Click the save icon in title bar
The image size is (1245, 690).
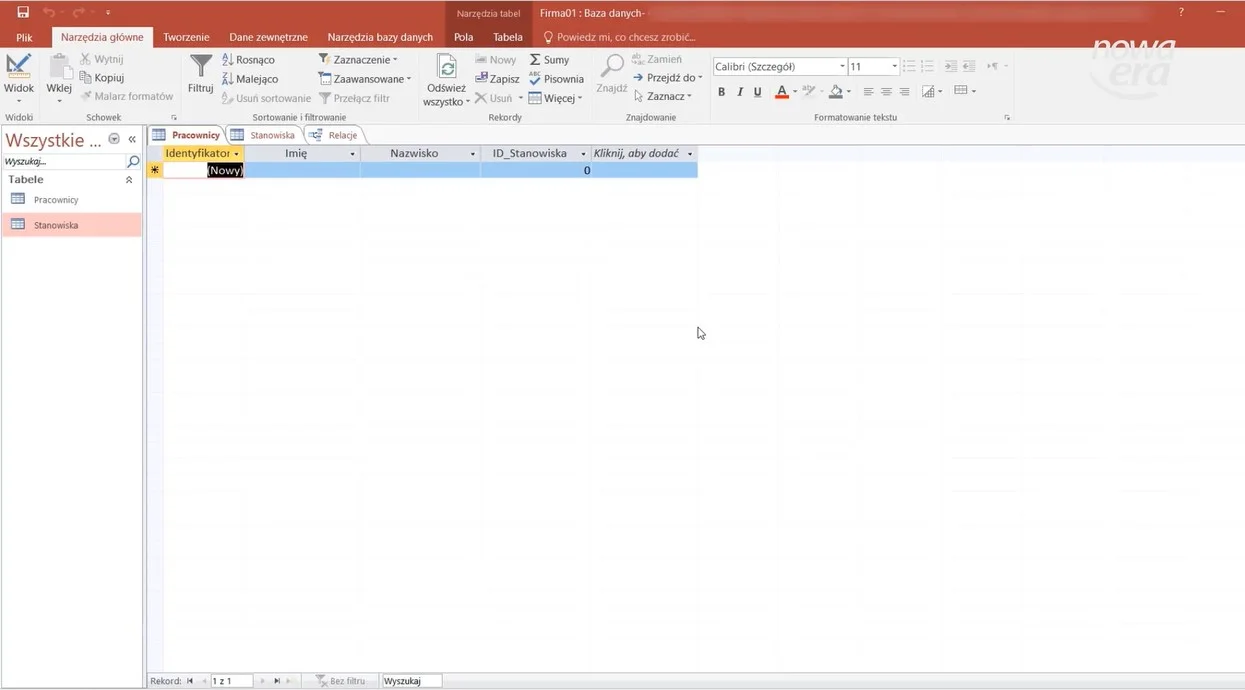coord(23,12)
